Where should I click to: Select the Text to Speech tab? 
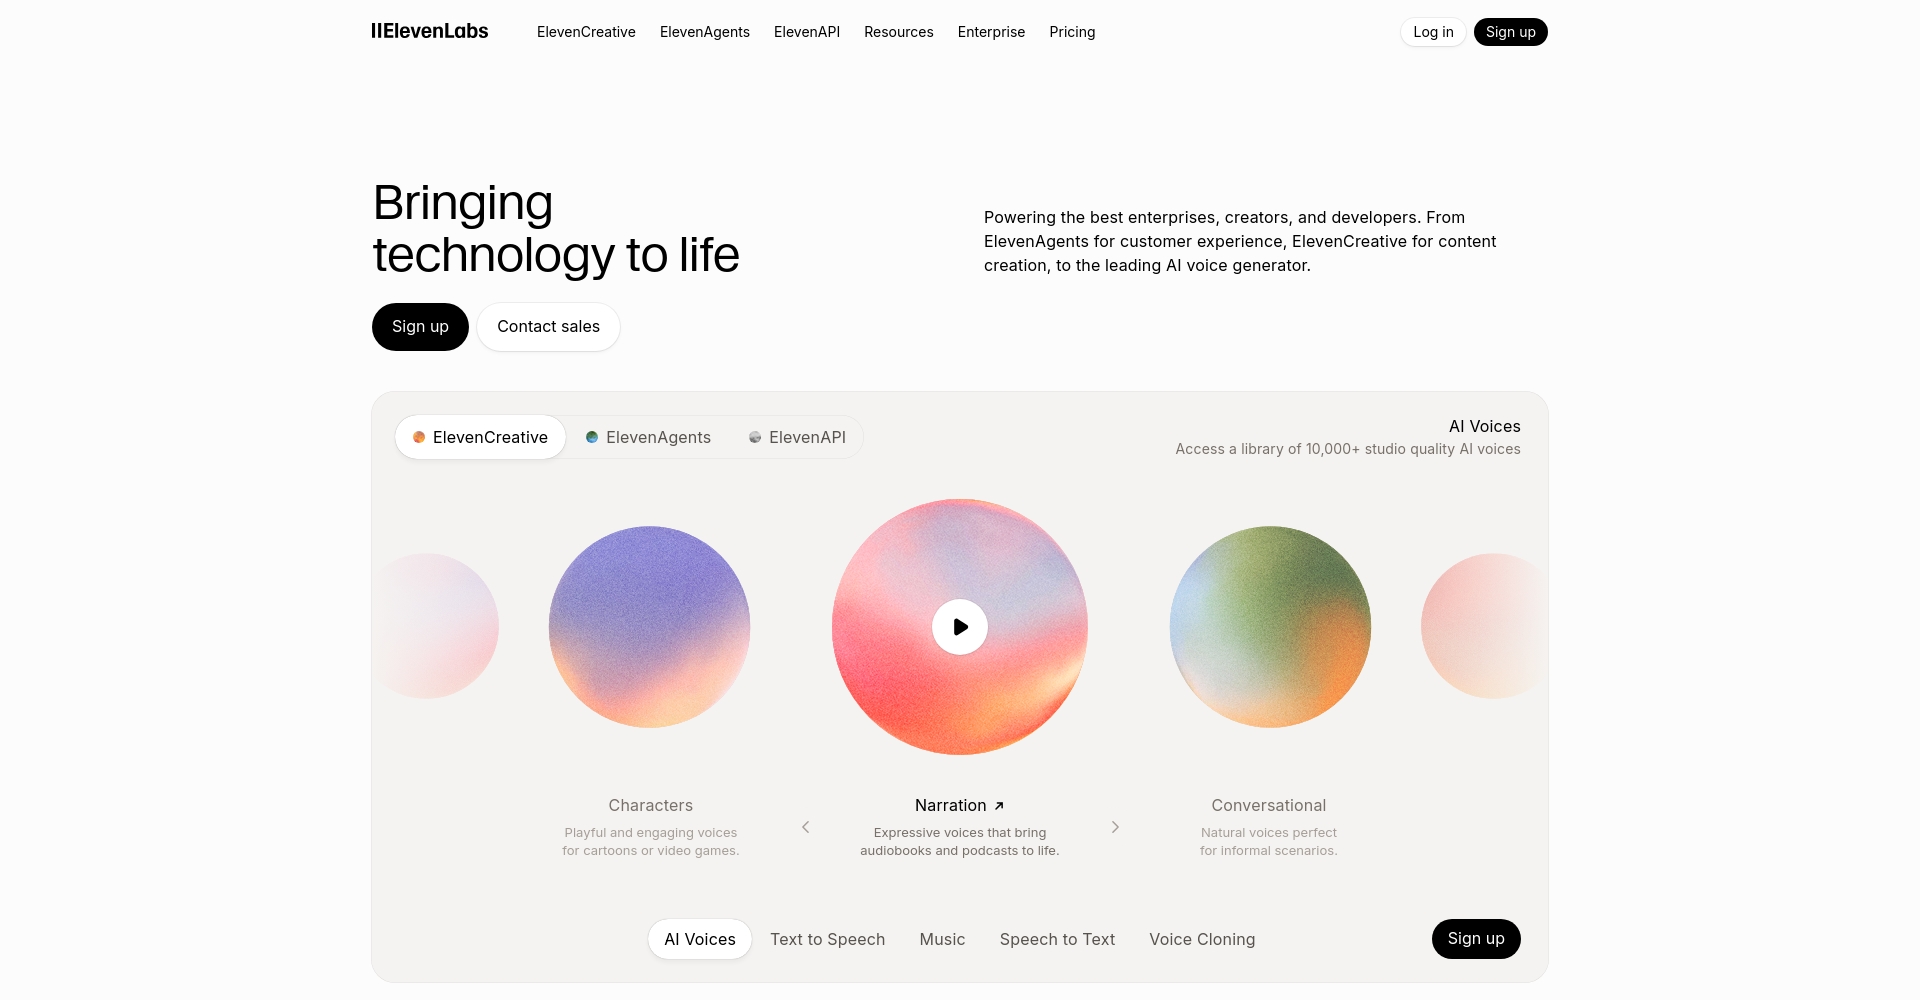point(827,939)
